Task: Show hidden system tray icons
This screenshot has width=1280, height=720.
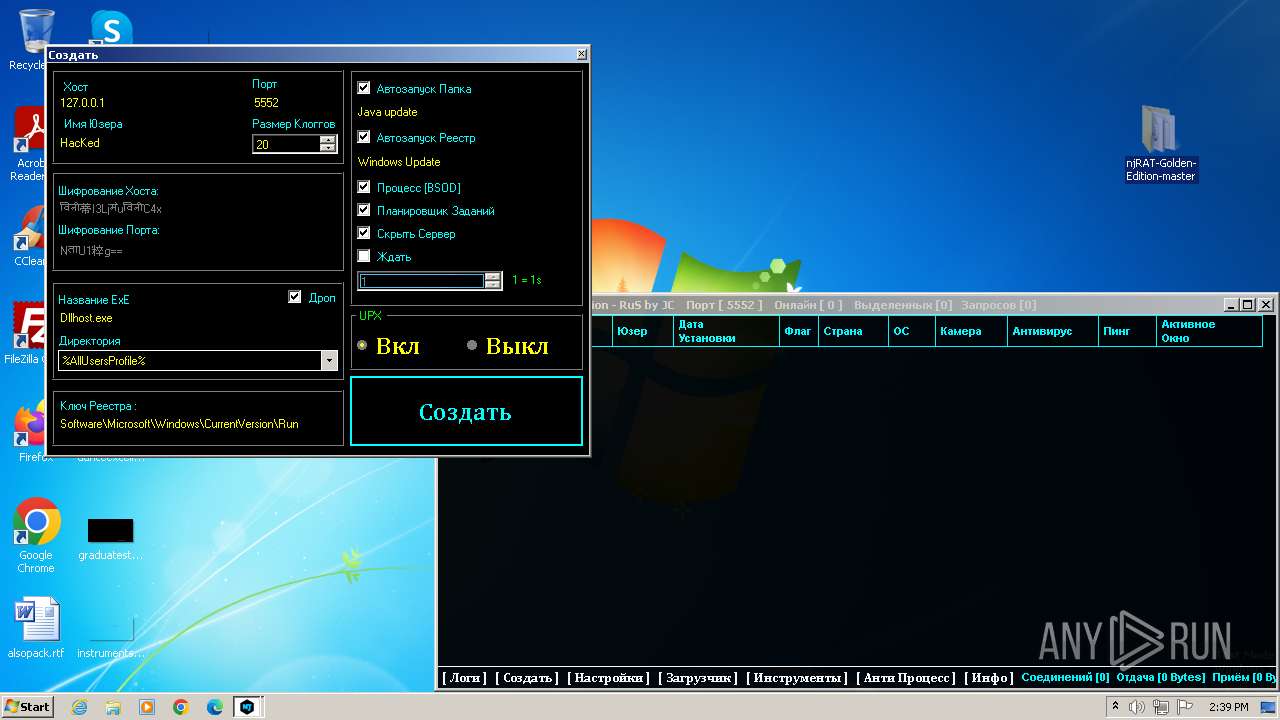Action: tap(1115, 707)
